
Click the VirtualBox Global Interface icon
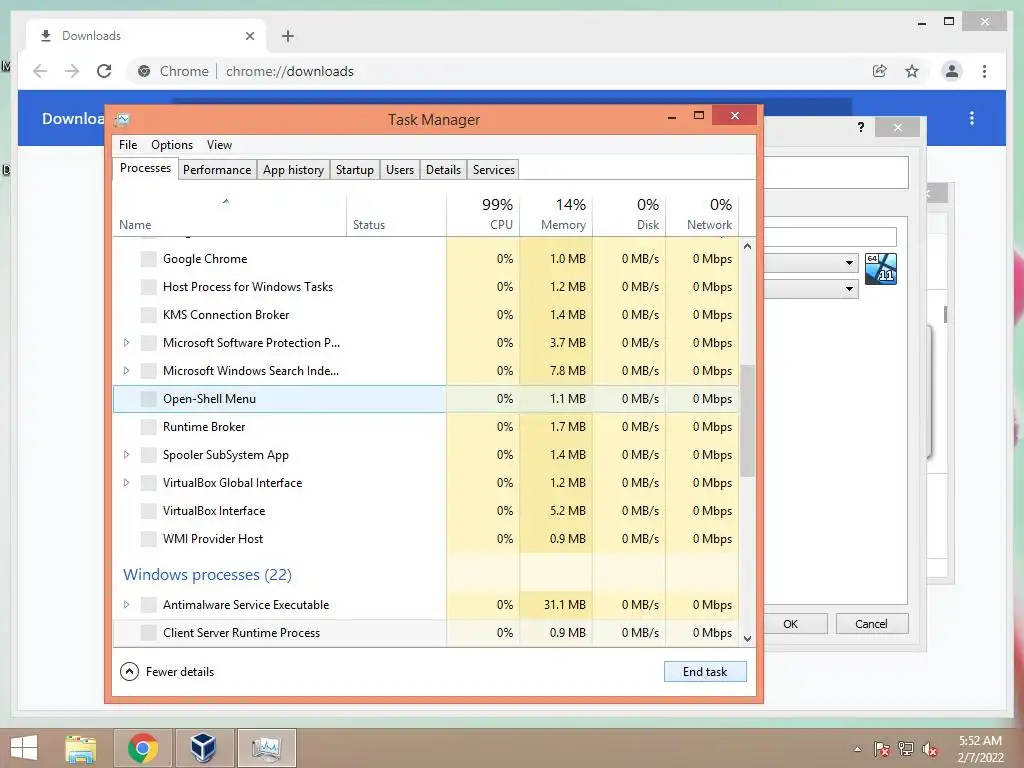[x=148, y=483]
